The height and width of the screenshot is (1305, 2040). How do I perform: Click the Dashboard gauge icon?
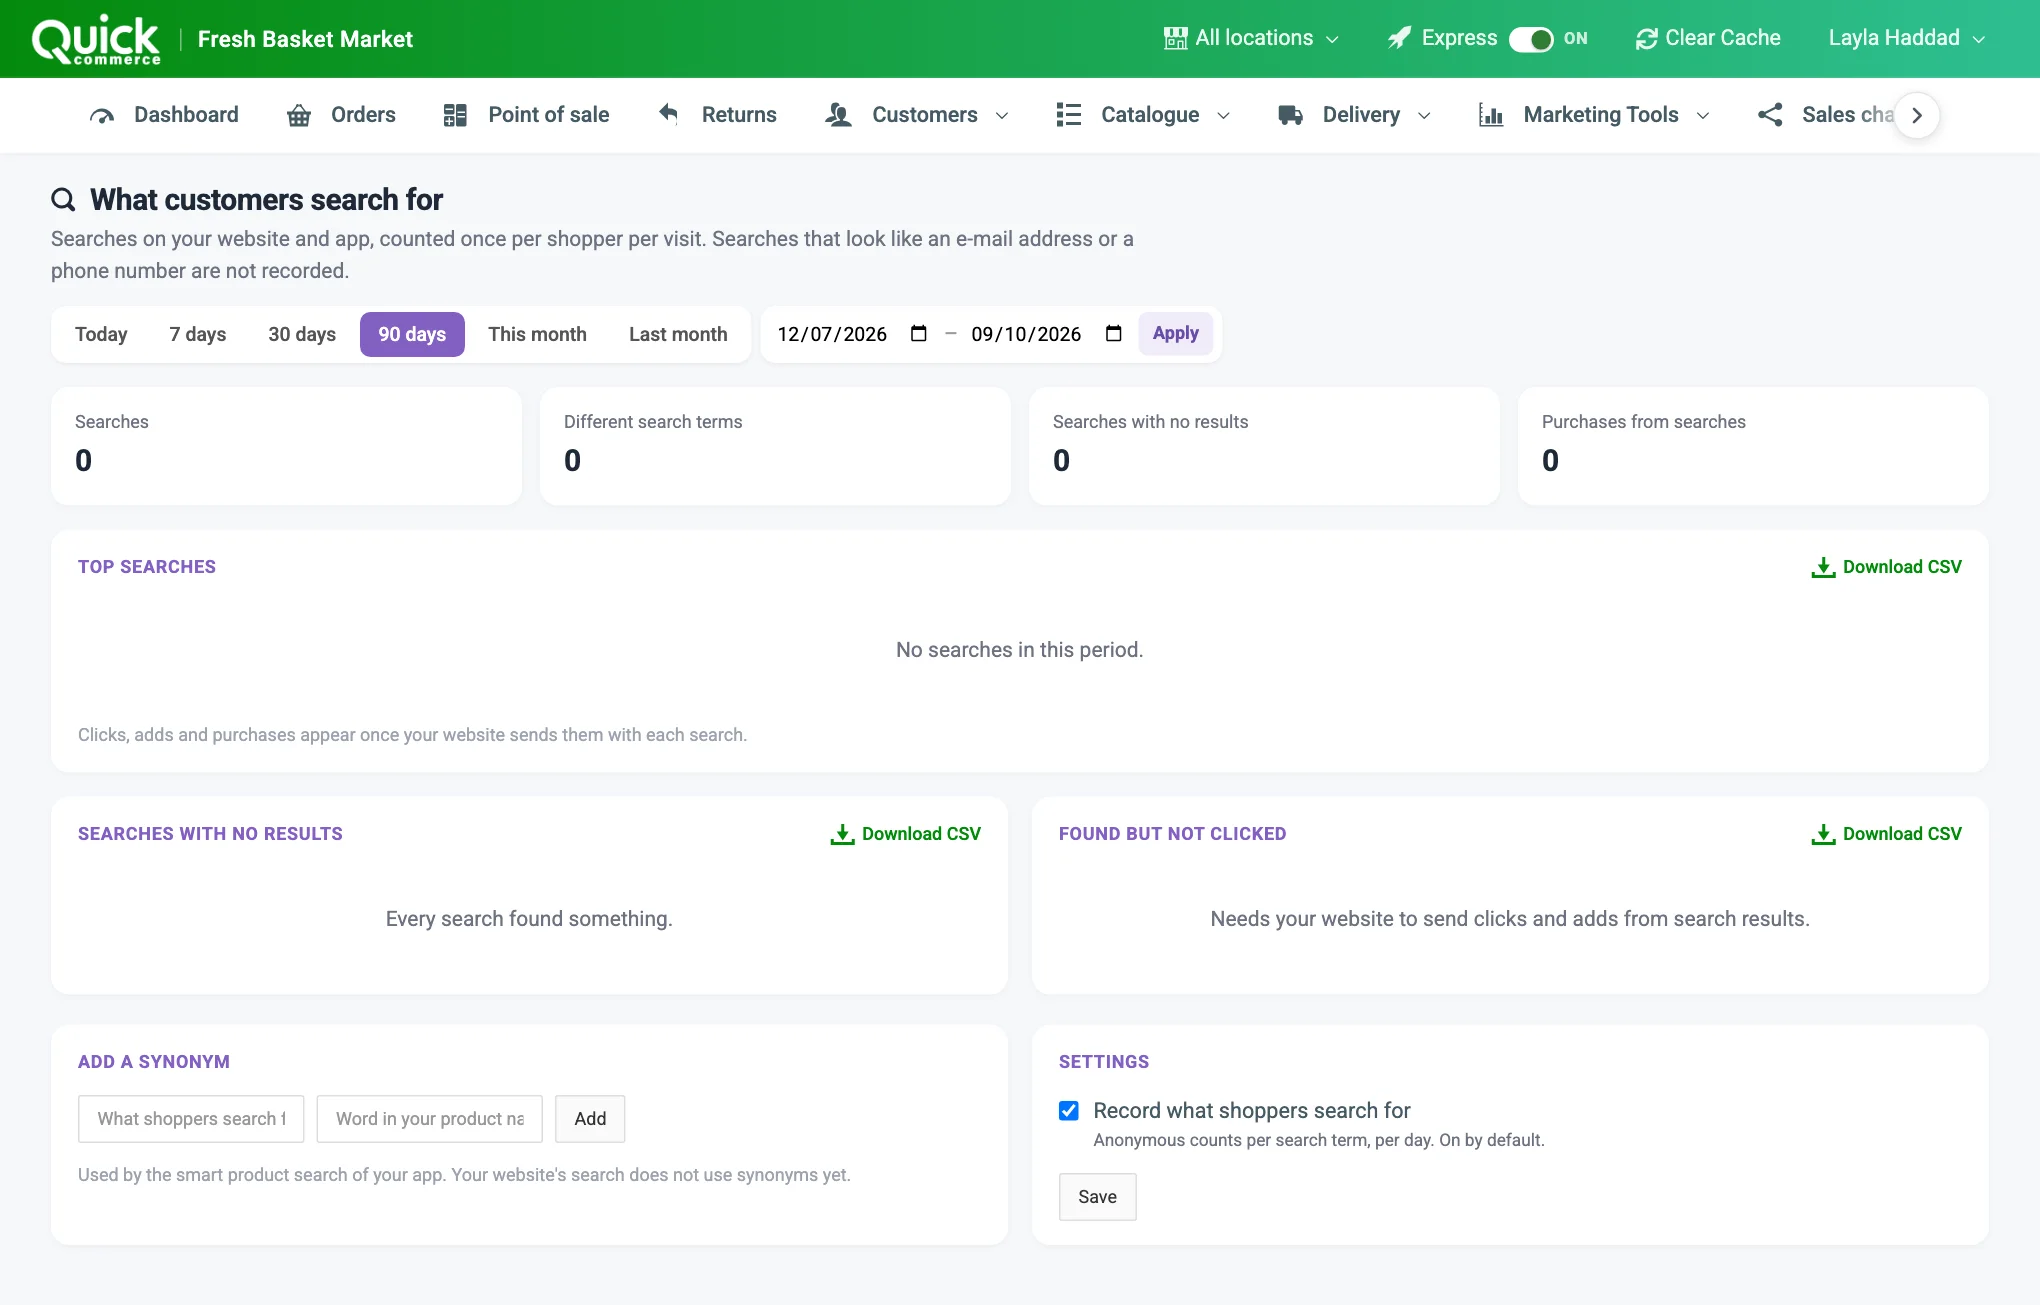click(101, 115)
